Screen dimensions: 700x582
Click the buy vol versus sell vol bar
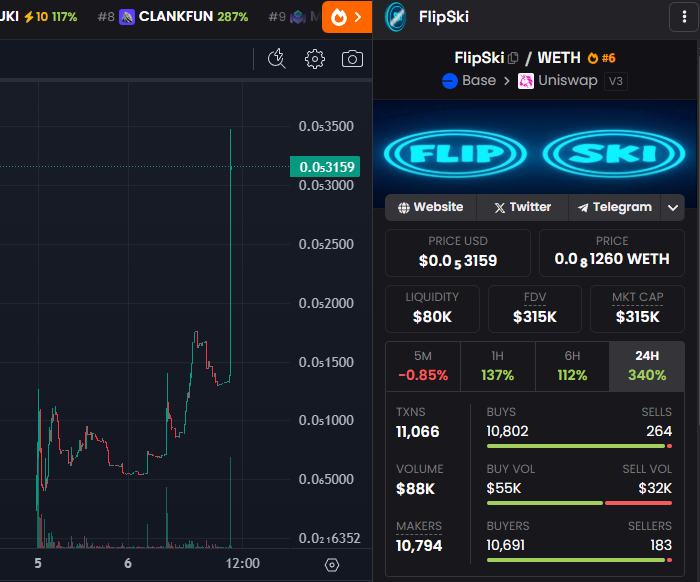pyautogui.click(x=579, y=503)
